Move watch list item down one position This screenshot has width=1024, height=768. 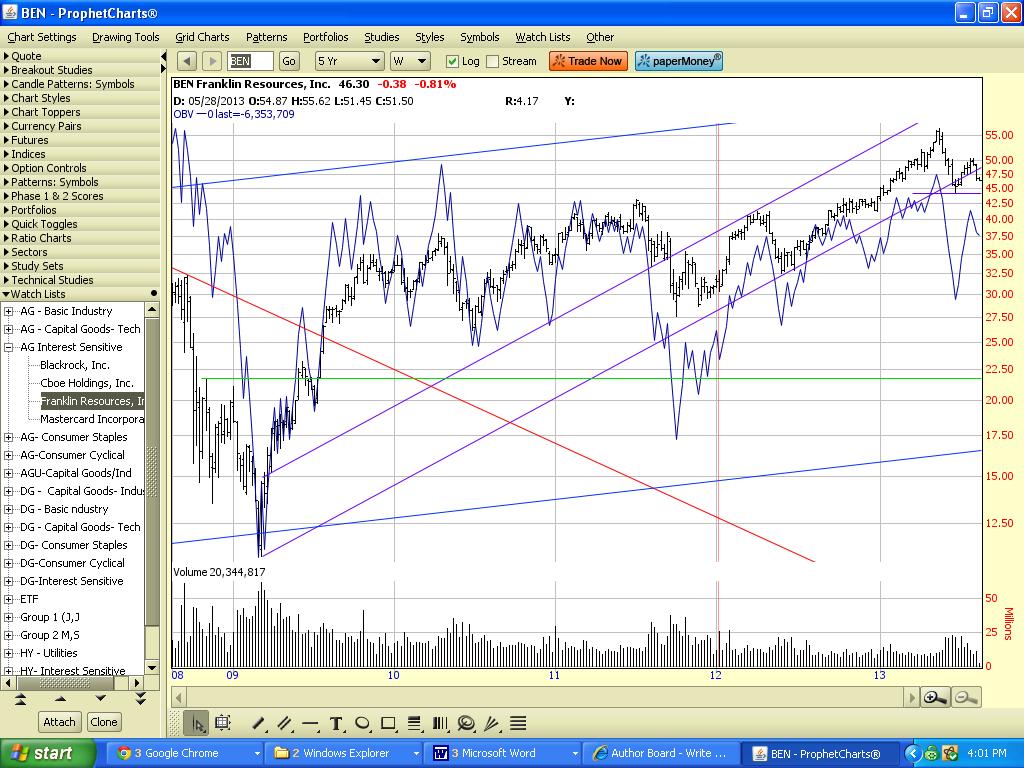point(100,699)
